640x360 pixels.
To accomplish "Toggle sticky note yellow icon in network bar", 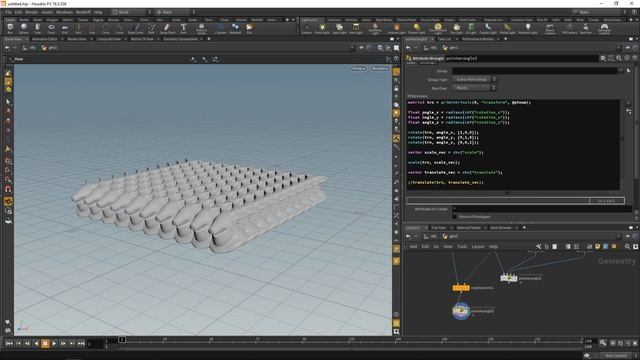I will (598, 247).
